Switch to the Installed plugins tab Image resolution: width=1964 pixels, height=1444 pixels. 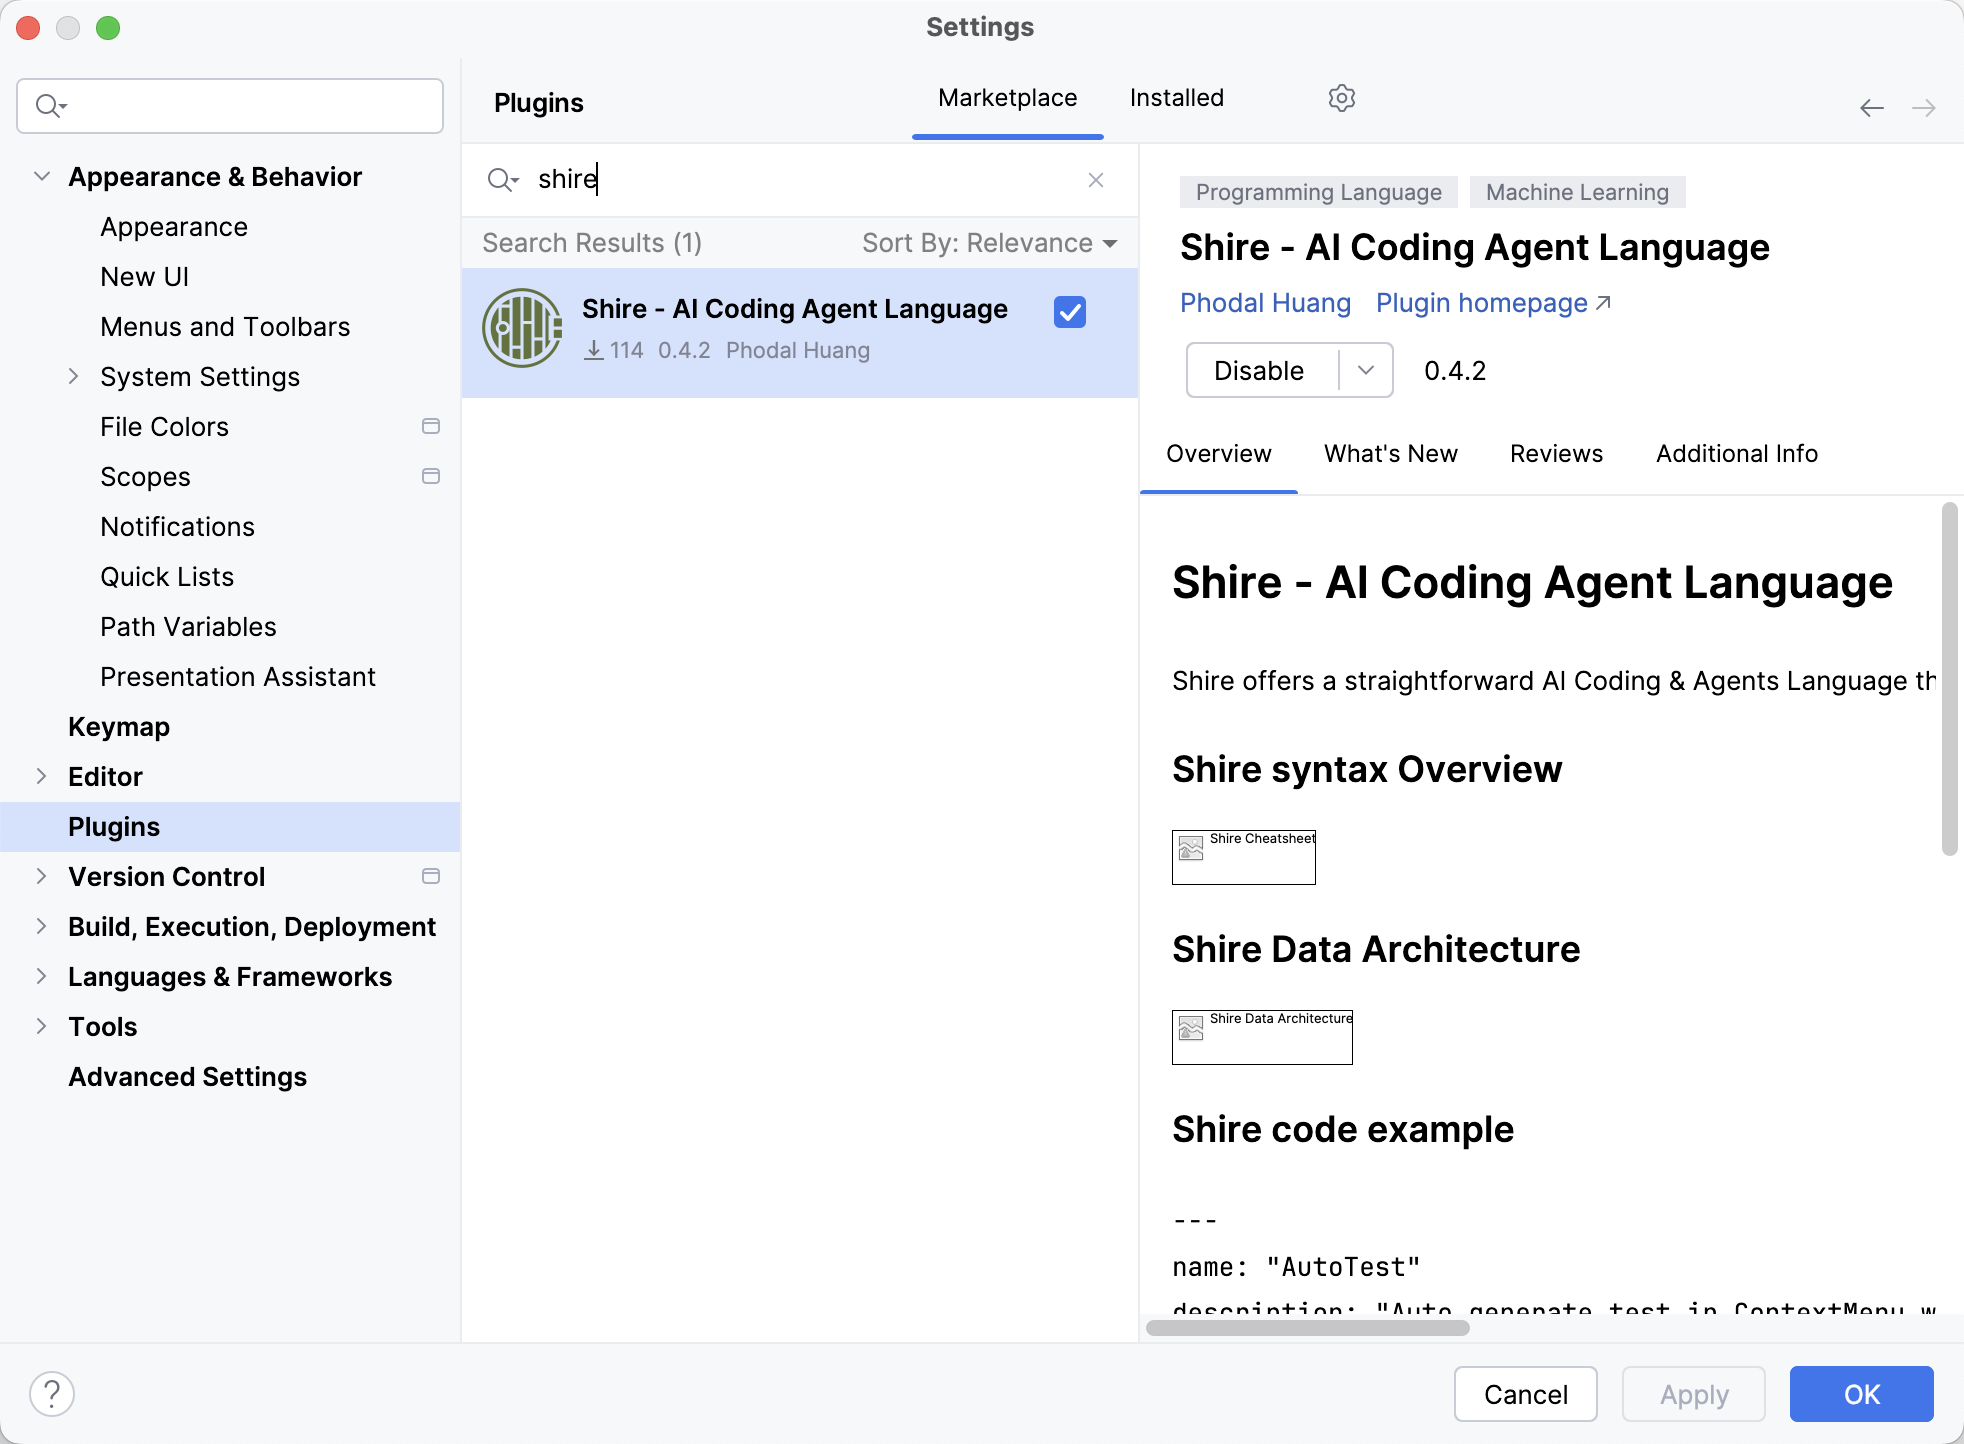pyautogui.click(x=1176, y=96)
